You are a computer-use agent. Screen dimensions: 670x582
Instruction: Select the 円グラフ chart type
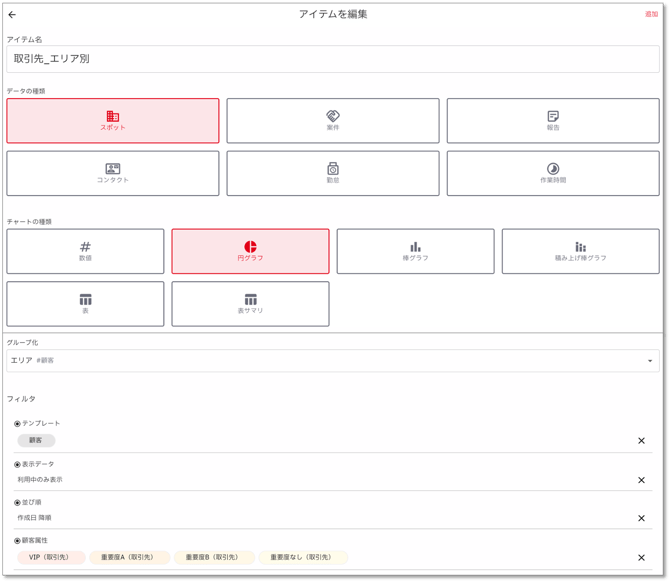(250, 251)
